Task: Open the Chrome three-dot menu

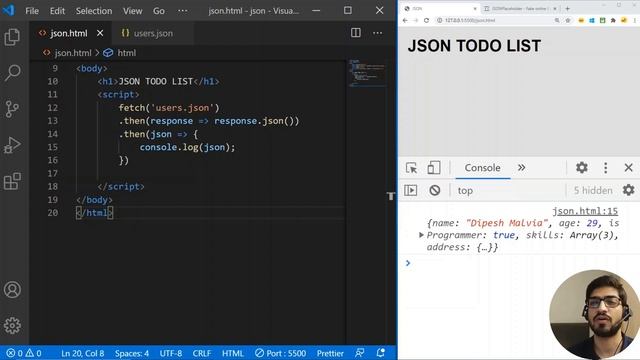Action: (x=635, y=20)
